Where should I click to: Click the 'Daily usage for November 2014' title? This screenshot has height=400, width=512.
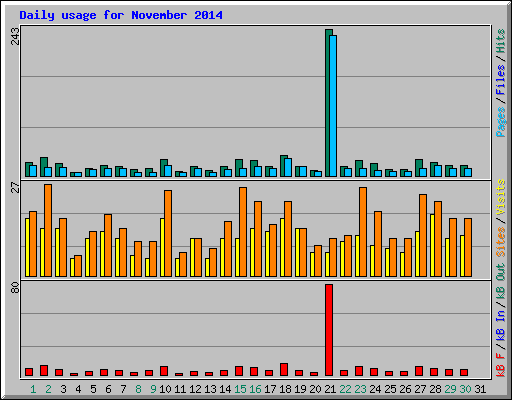coord(121,16)
